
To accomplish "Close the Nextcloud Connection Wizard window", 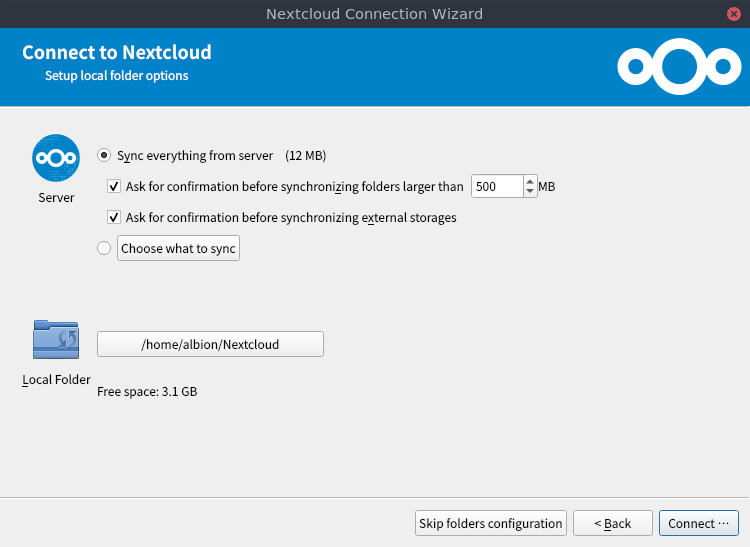I will 733,14.
